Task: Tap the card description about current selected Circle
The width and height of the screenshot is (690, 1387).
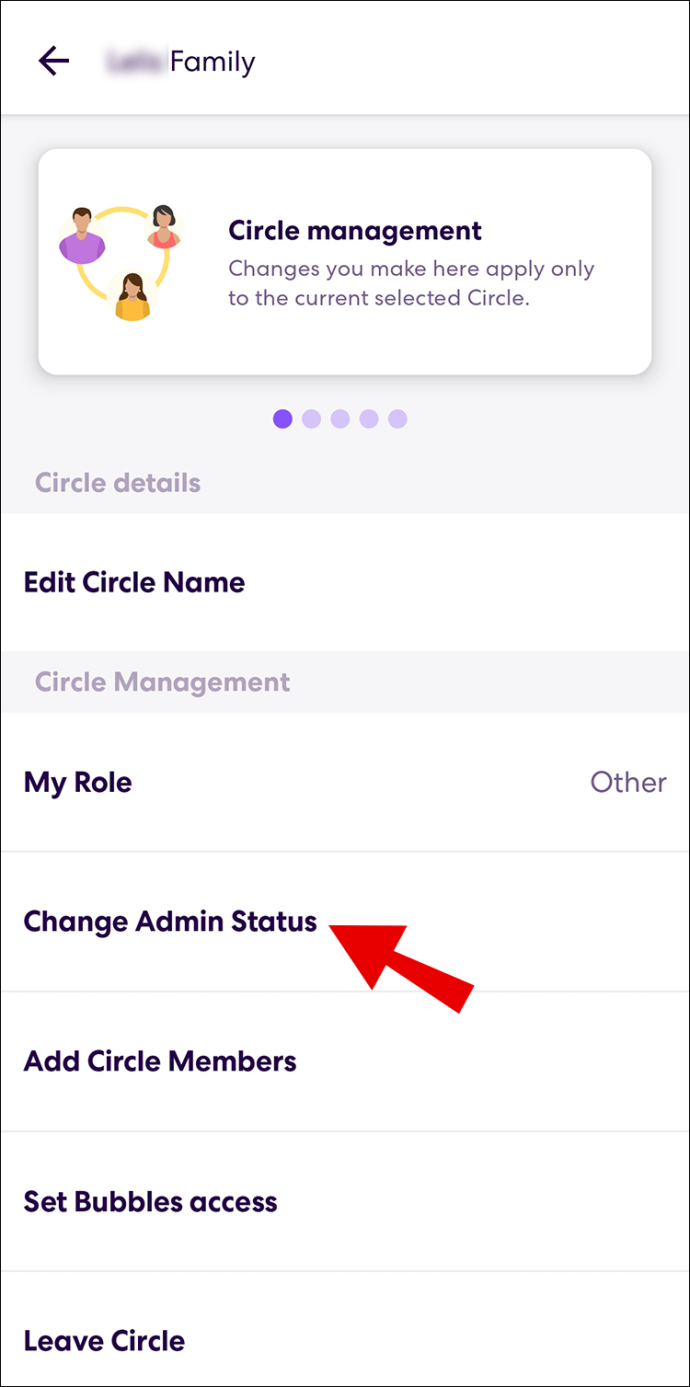Action: (411, 283)
